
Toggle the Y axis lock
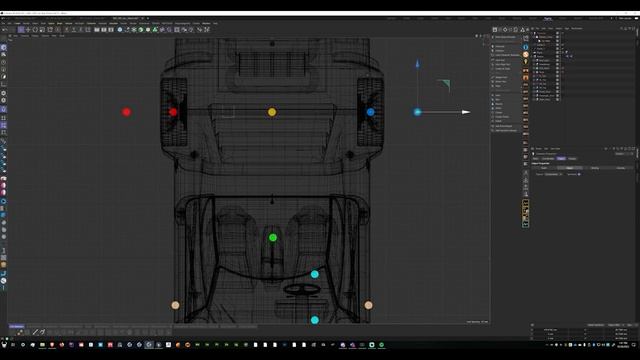pyautogui.click(x=73, y=30)
